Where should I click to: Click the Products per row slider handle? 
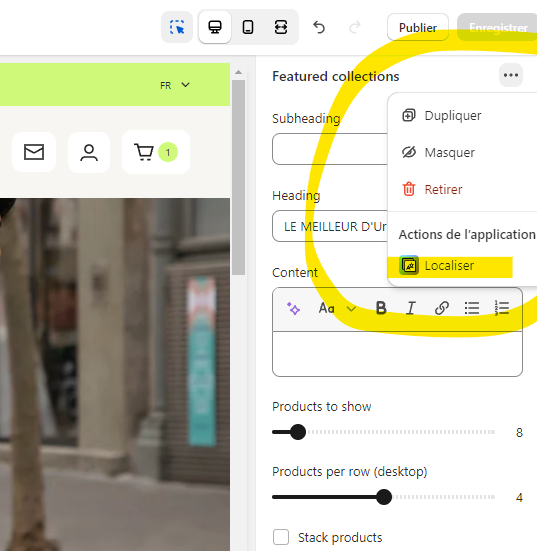point(384,497)
